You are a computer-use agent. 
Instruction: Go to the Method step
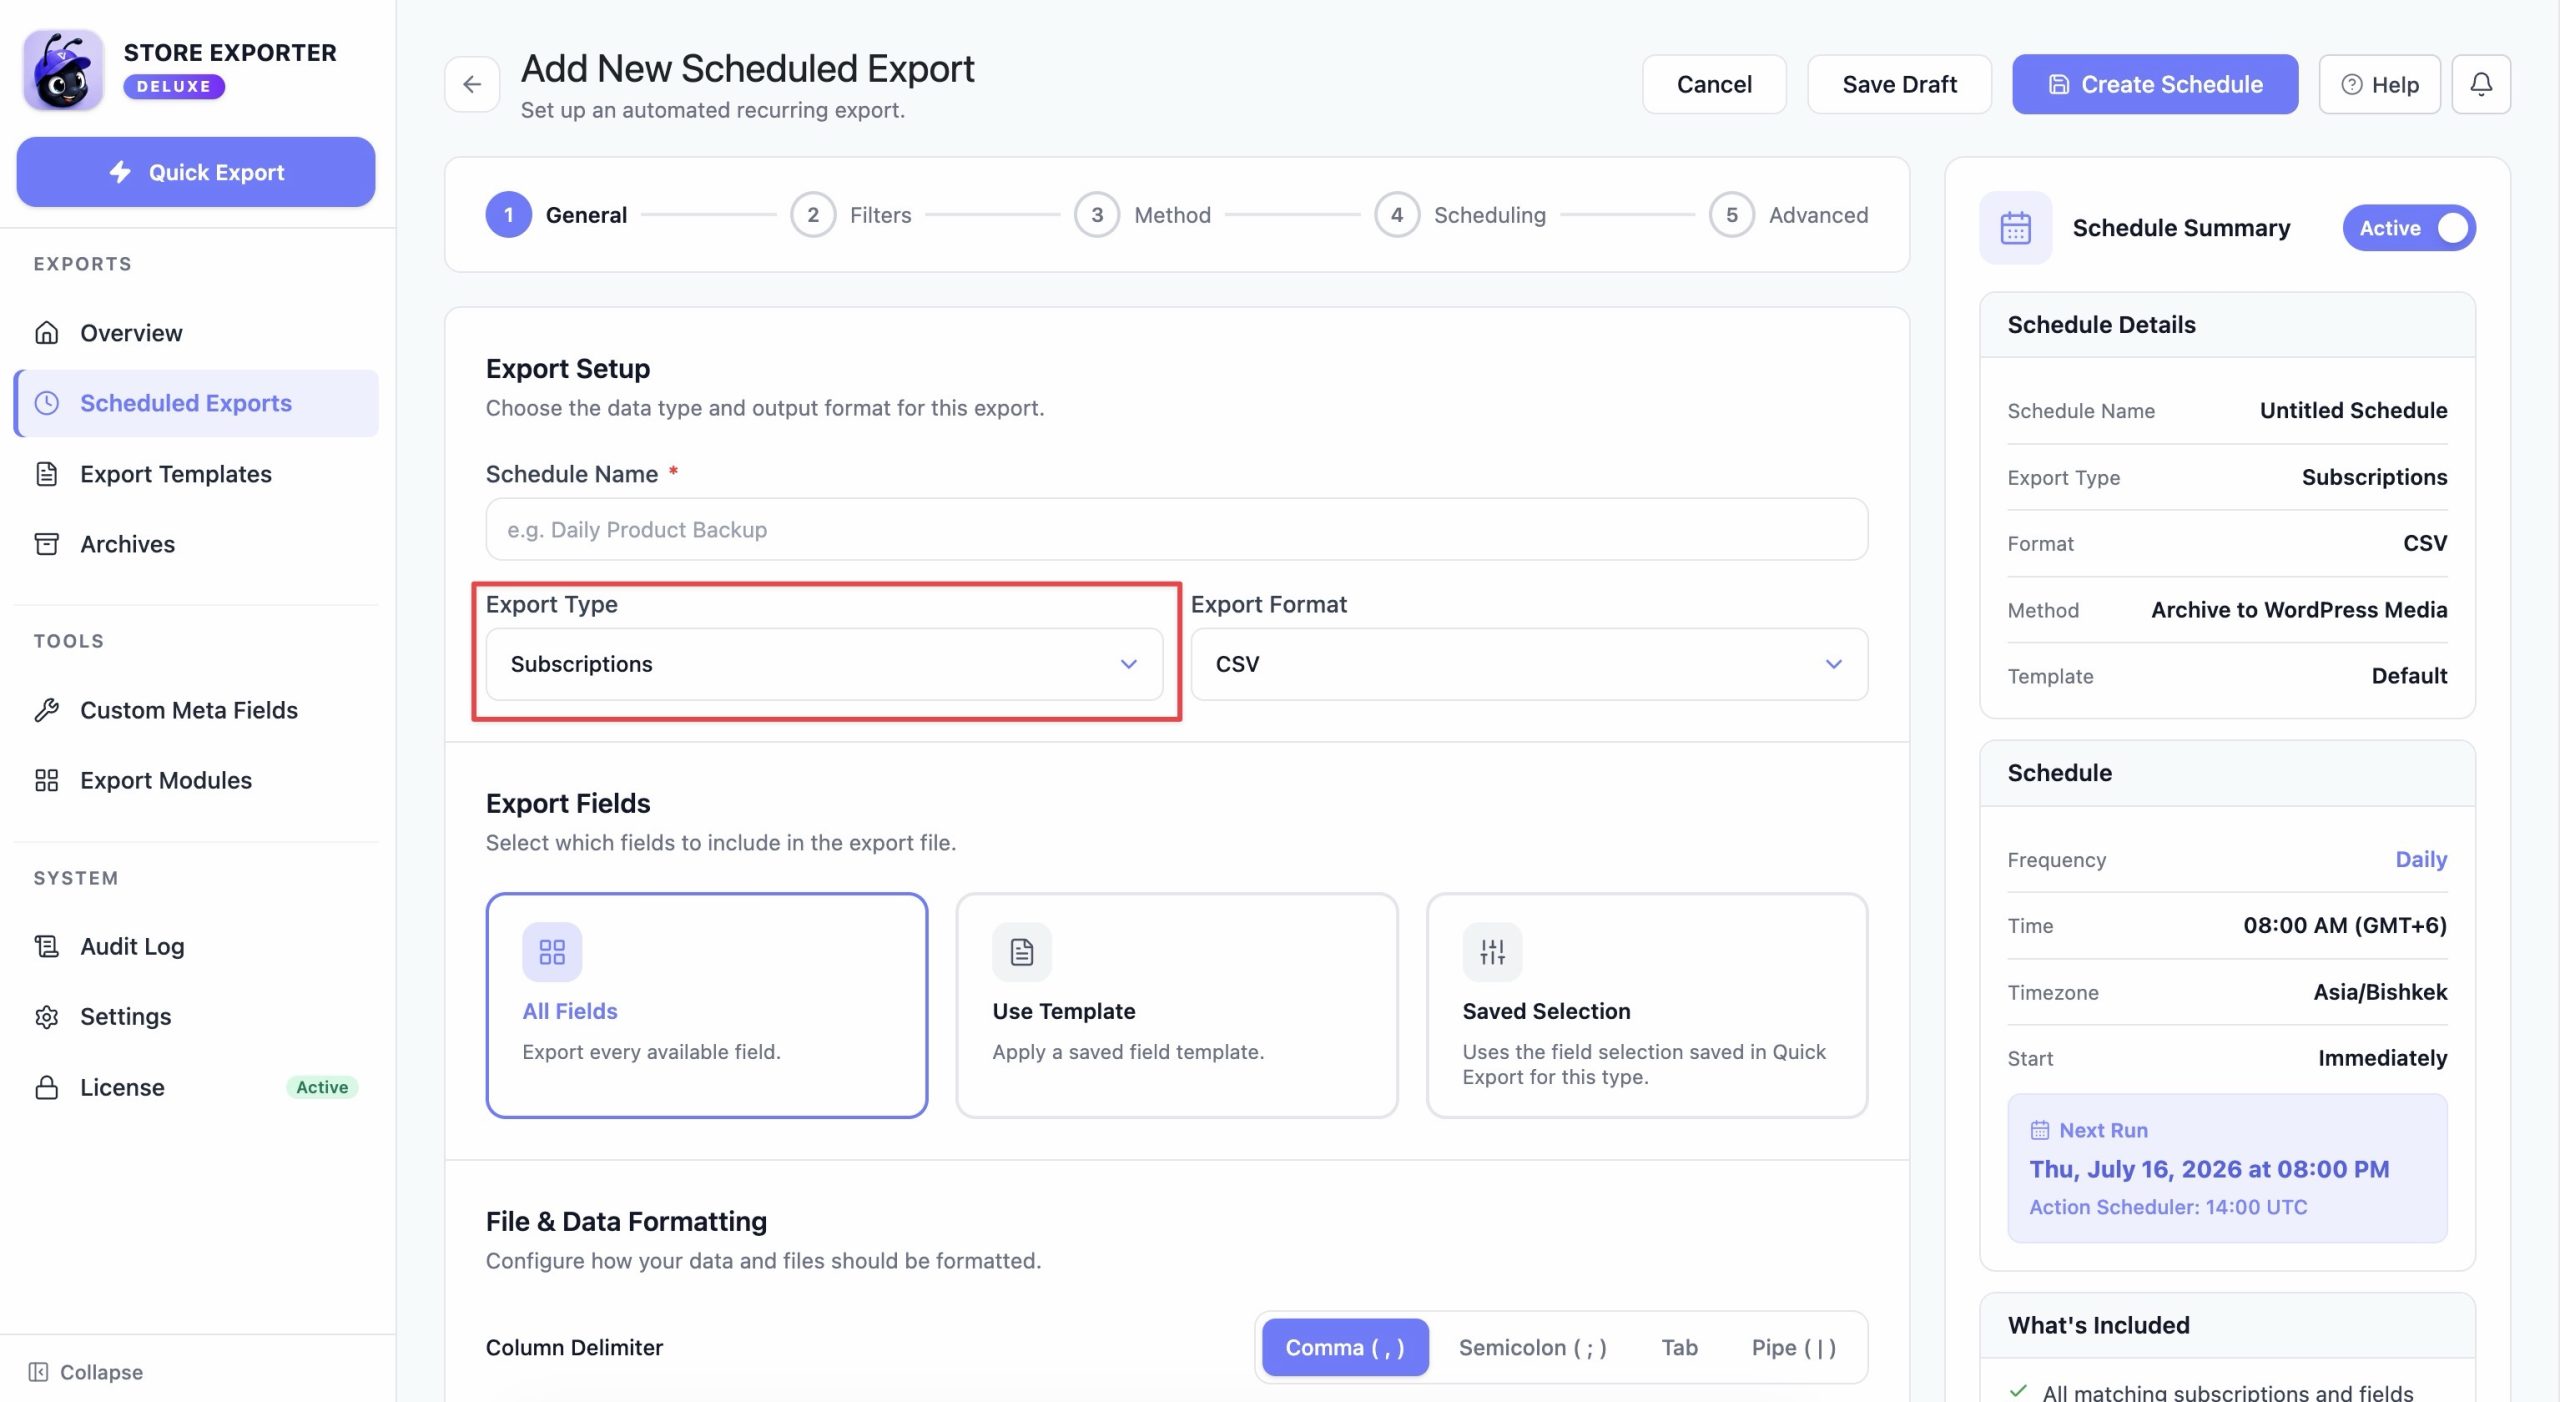tap(1143, 215)
